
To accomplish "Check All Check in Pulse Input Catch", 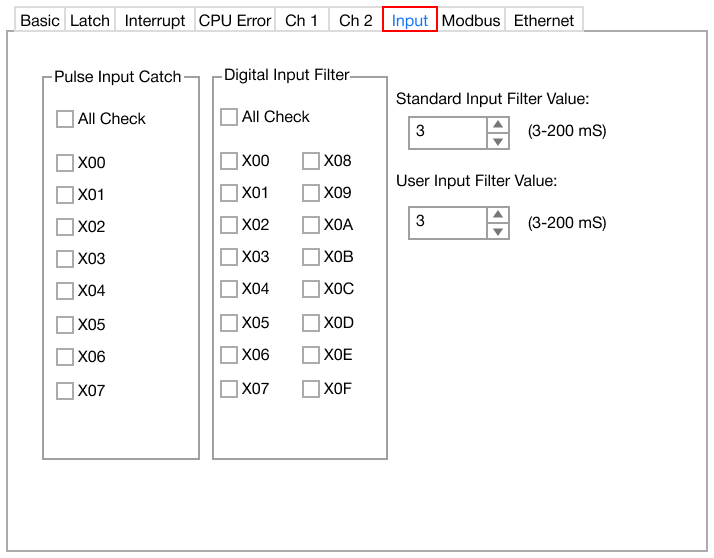I will [x=65, y=119].
